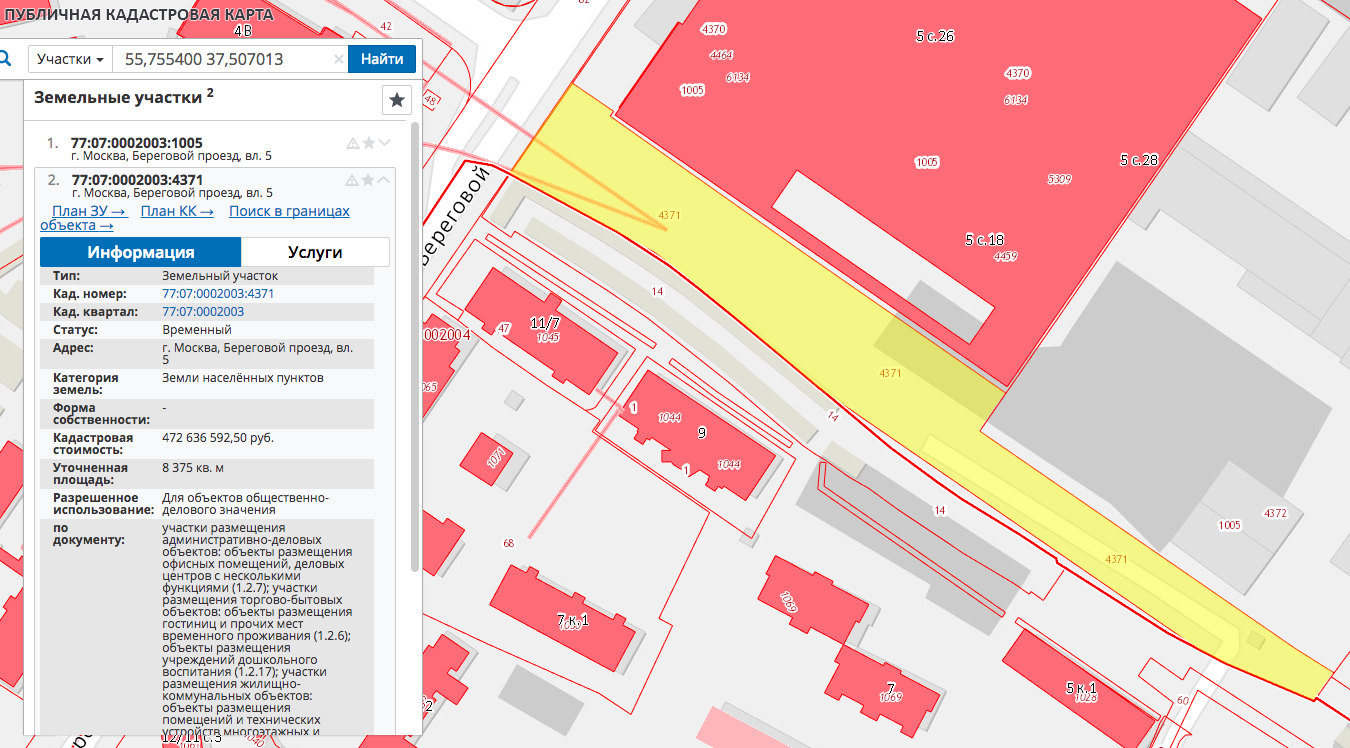This screenshot has width=1350, height=748.
Task: Click building 5 с.26 on the map
Action: click(x=935, y=36)
